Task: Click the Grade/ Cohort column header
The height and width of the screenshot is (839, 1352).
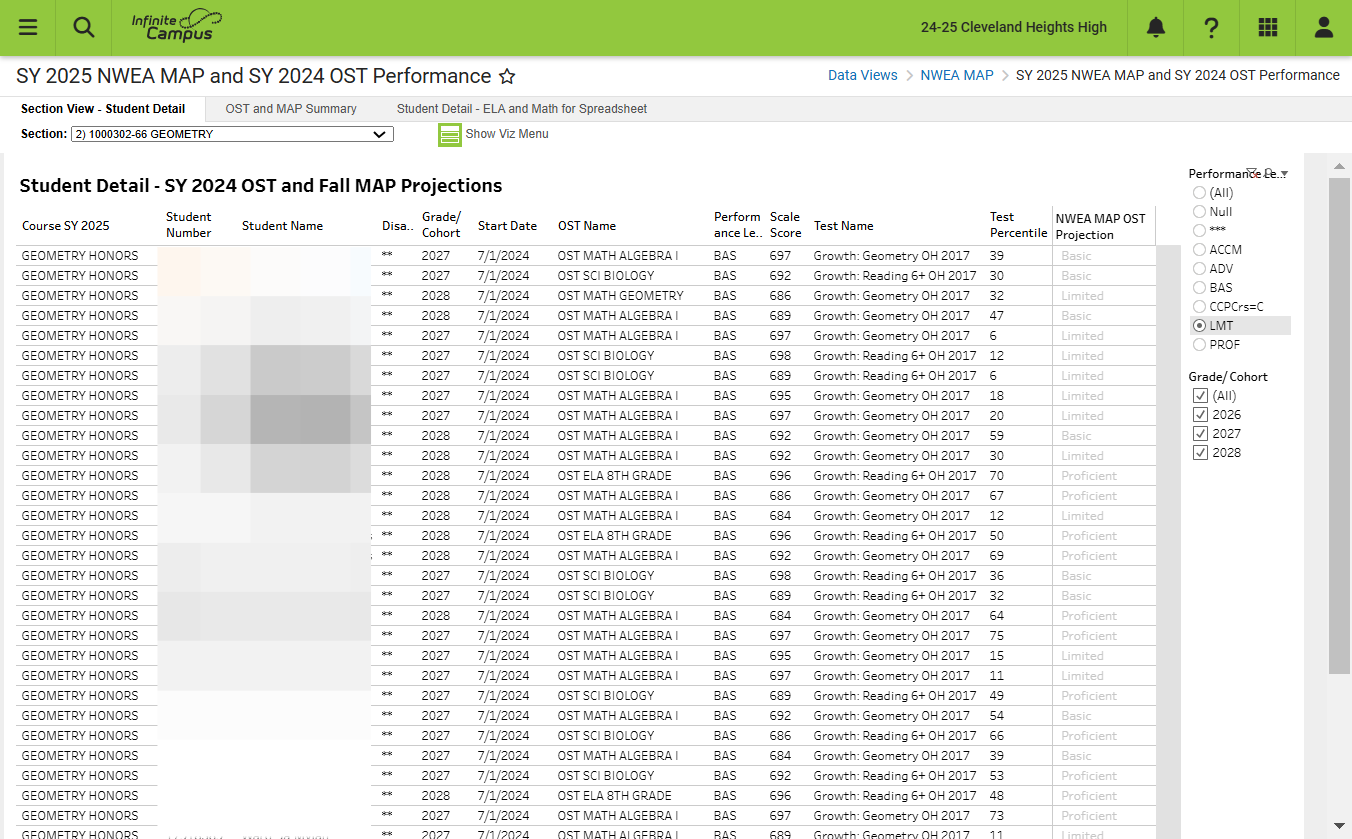Action: (x=441, y=225)
